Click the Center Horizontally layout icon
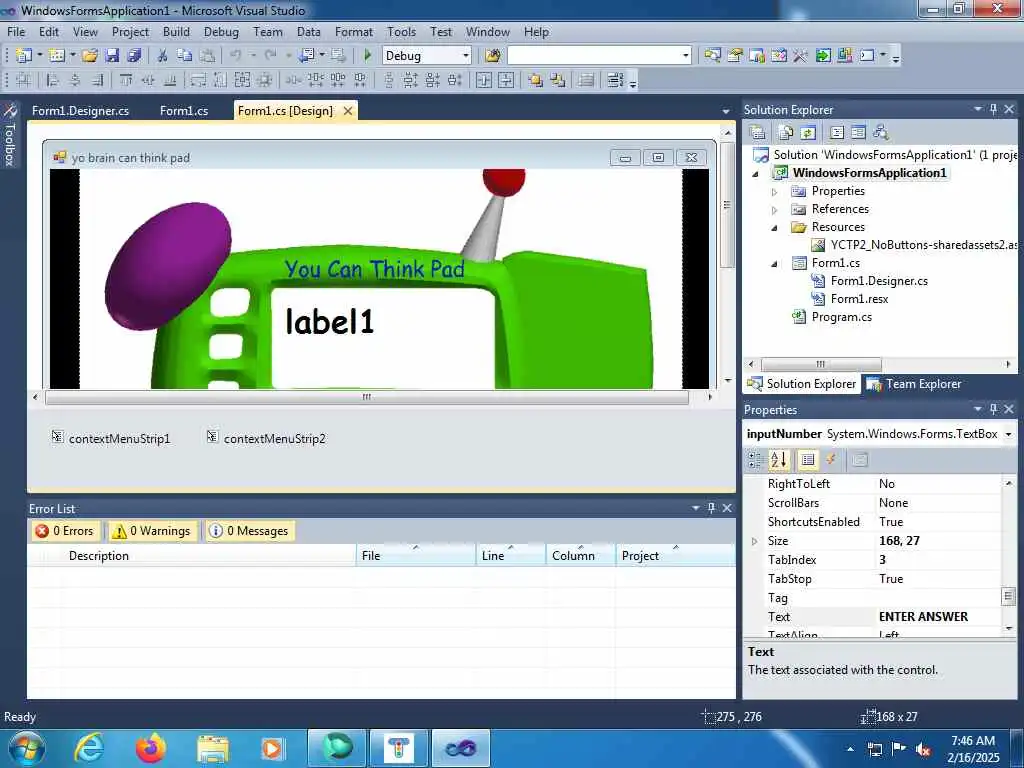 pyautogui.click(x=484, y=80)
